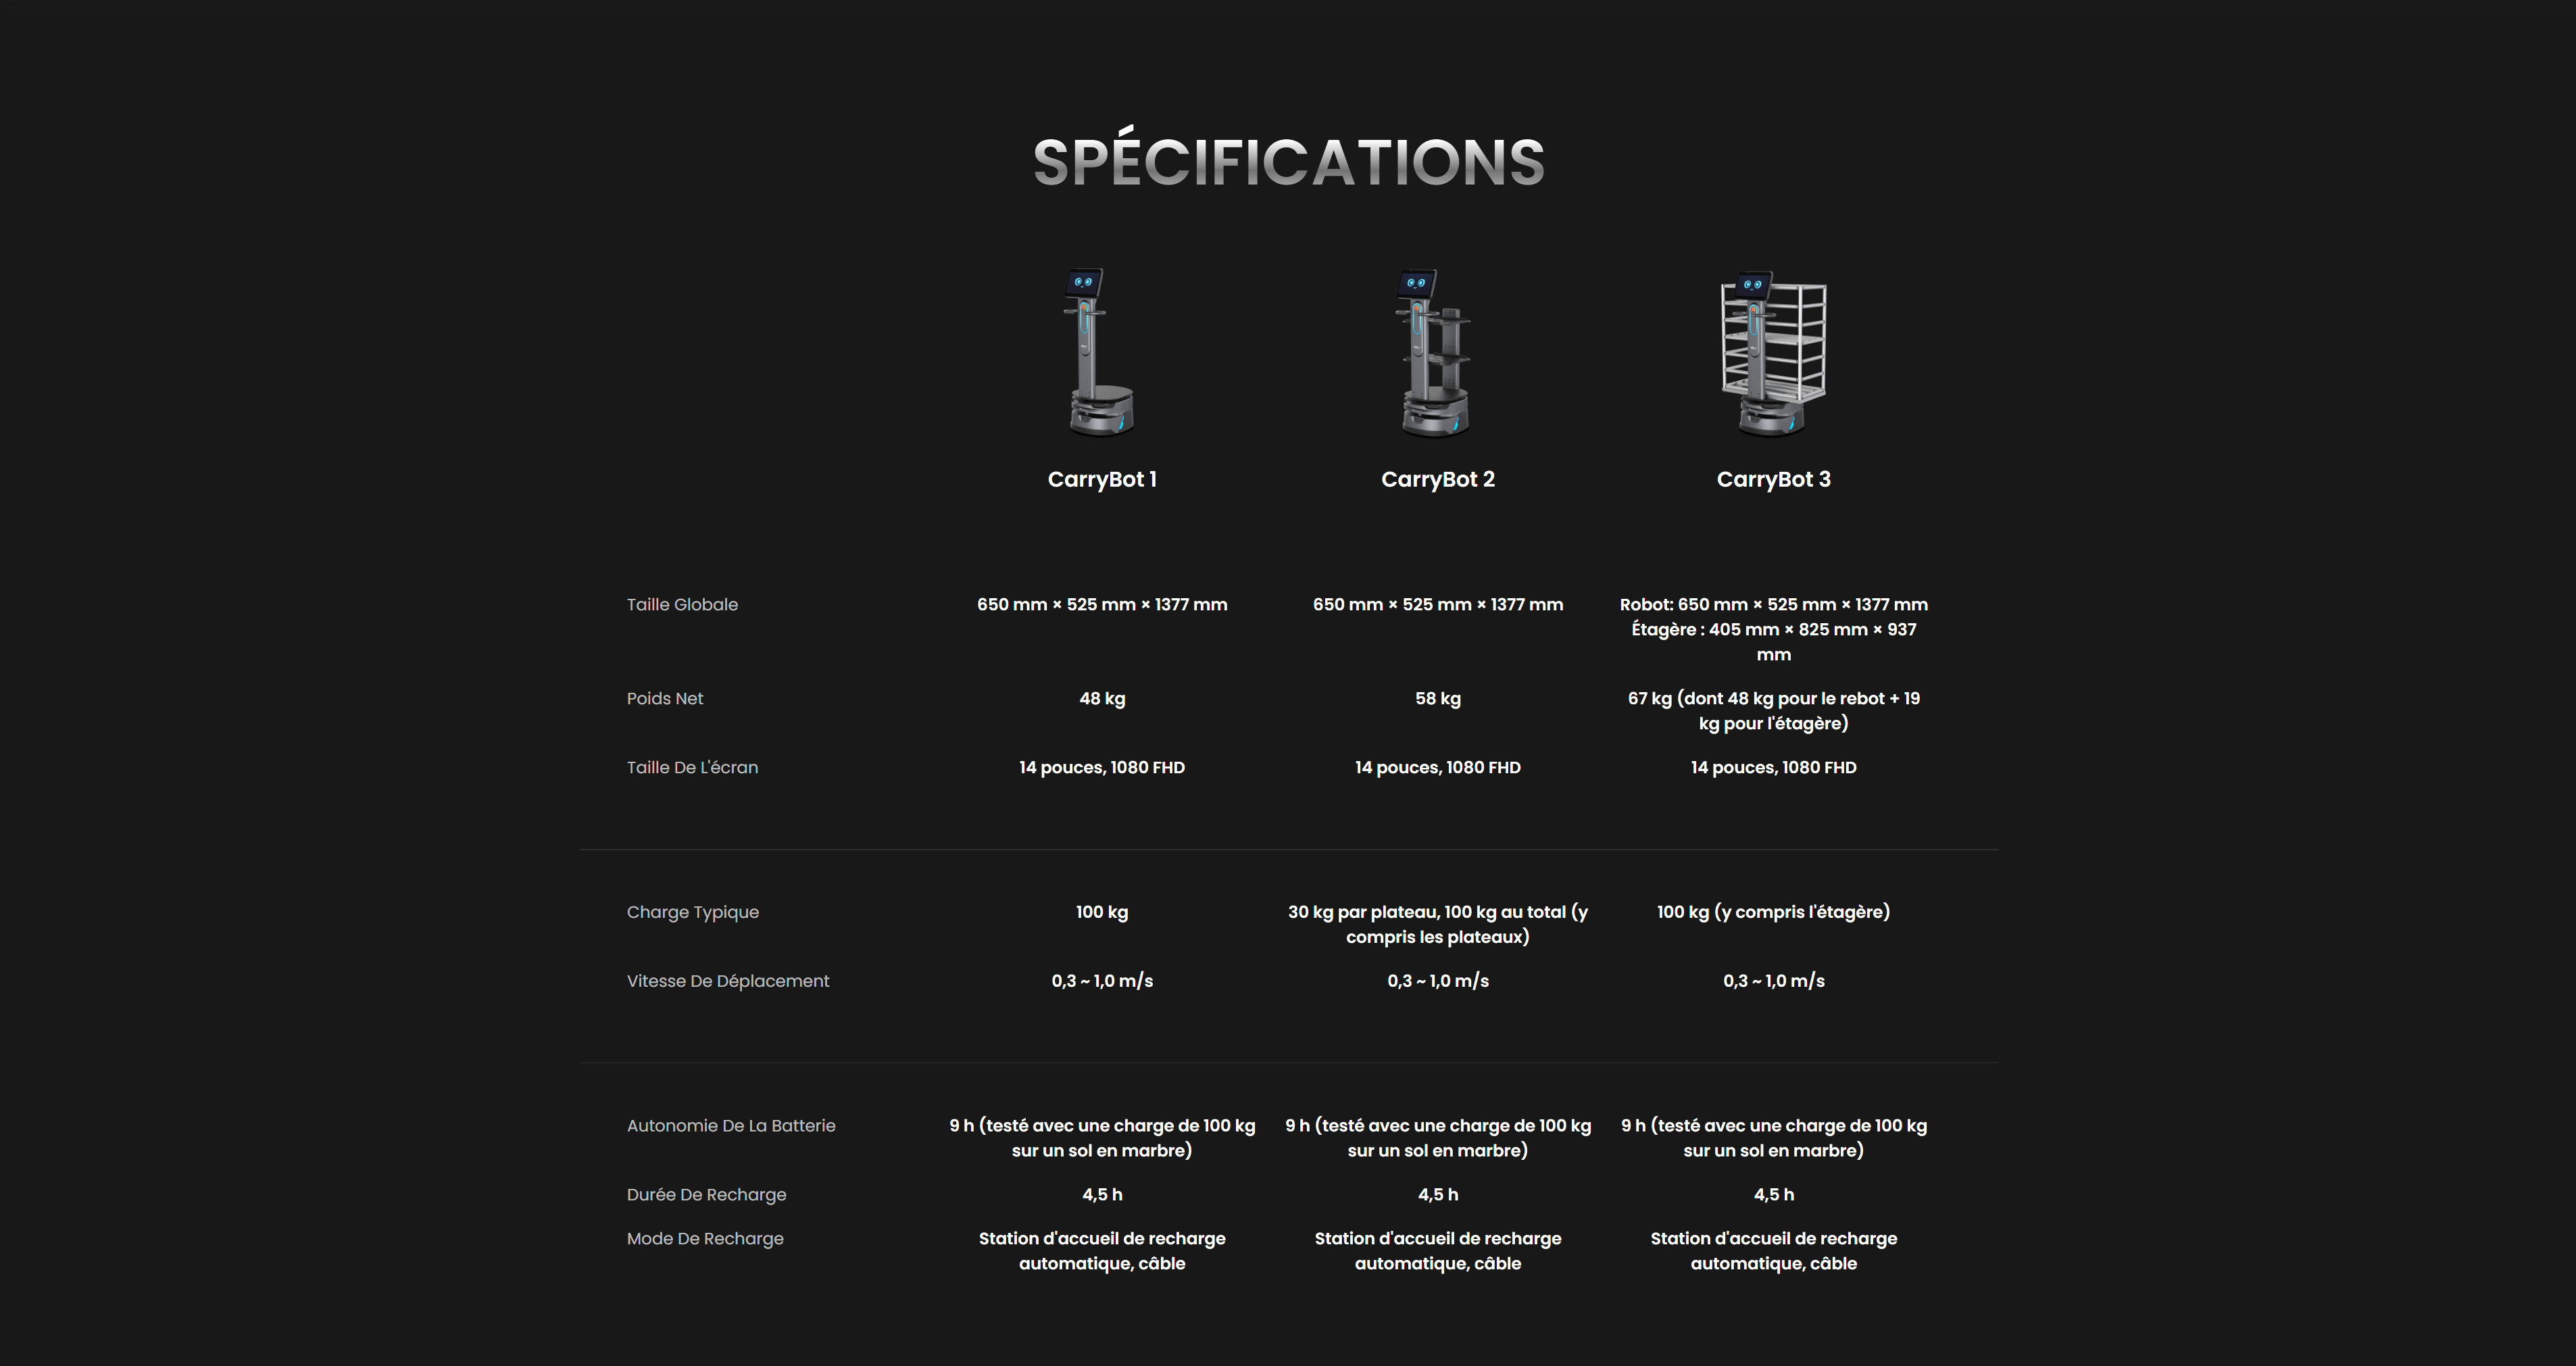Click the 58 kg net weight value

1438,698
